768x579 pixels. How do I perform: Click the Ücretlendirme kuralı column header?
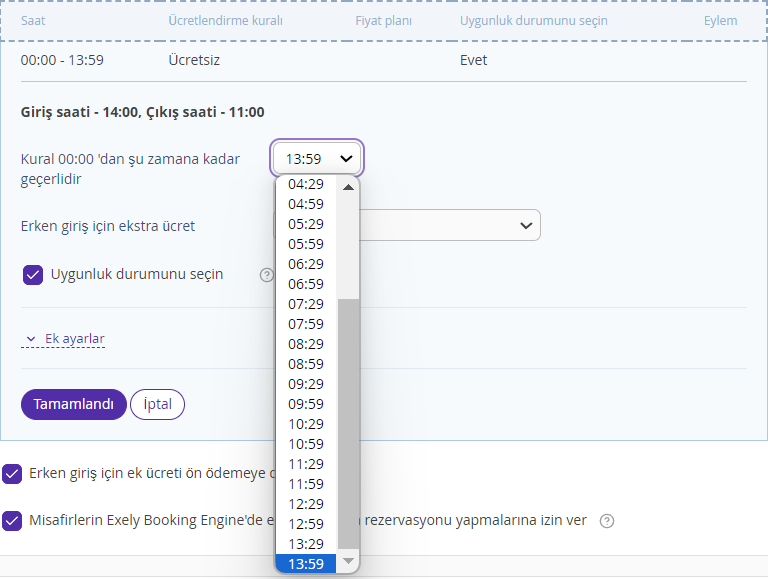[x=226, y=21]
